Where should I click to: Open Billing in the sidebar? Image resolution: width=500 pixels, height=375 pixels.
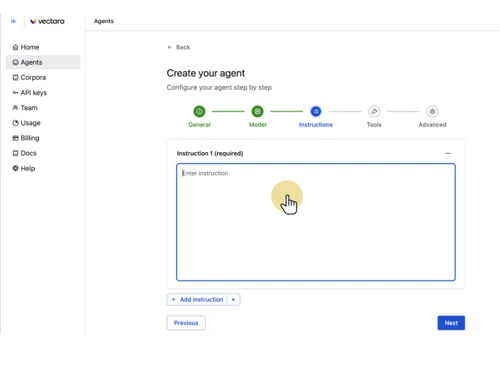43,138
